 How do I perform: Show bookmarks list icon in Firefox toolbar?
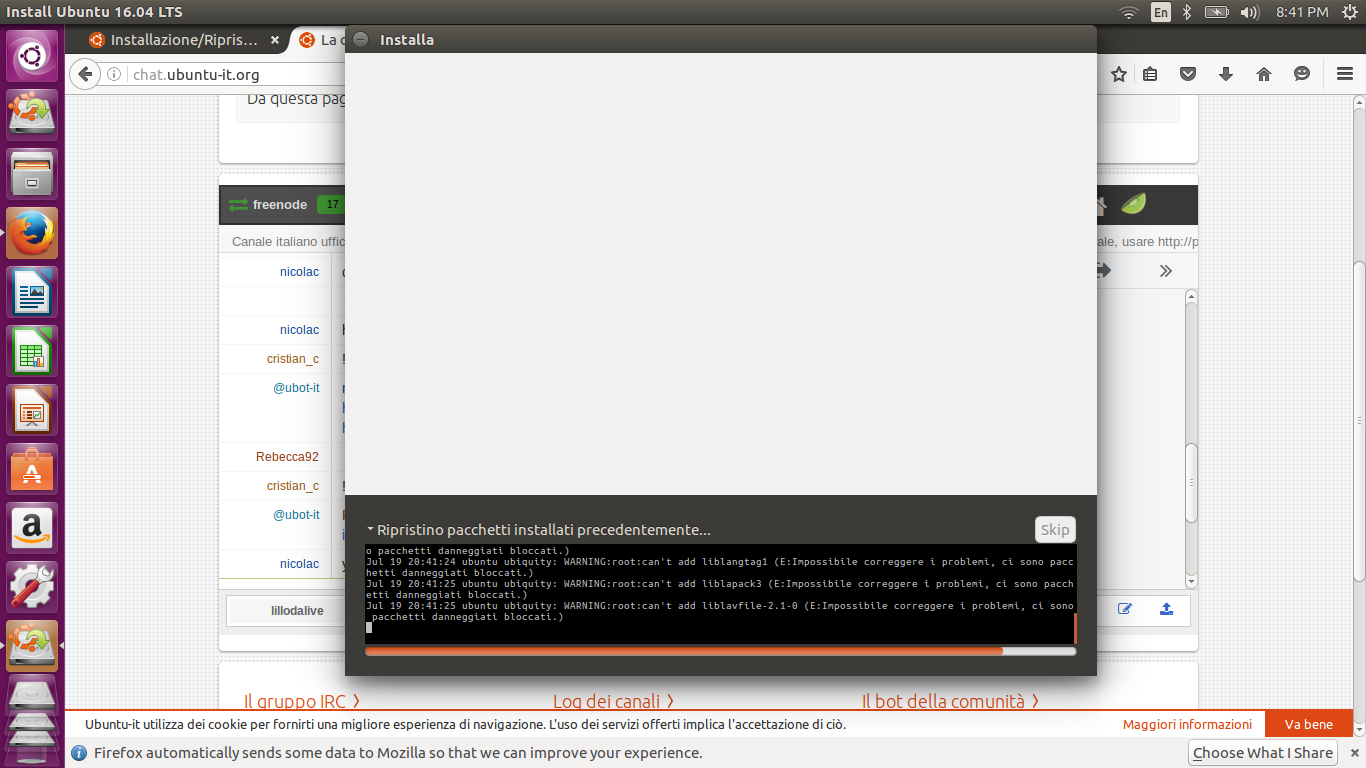pos(1150,74)
